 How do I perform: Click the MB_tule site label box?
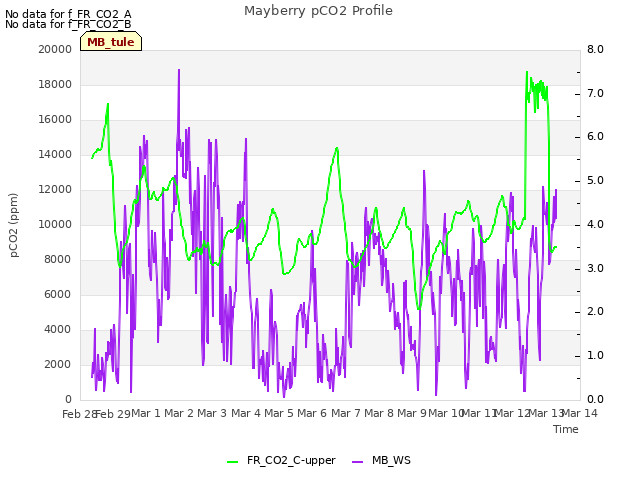(111, 42)
